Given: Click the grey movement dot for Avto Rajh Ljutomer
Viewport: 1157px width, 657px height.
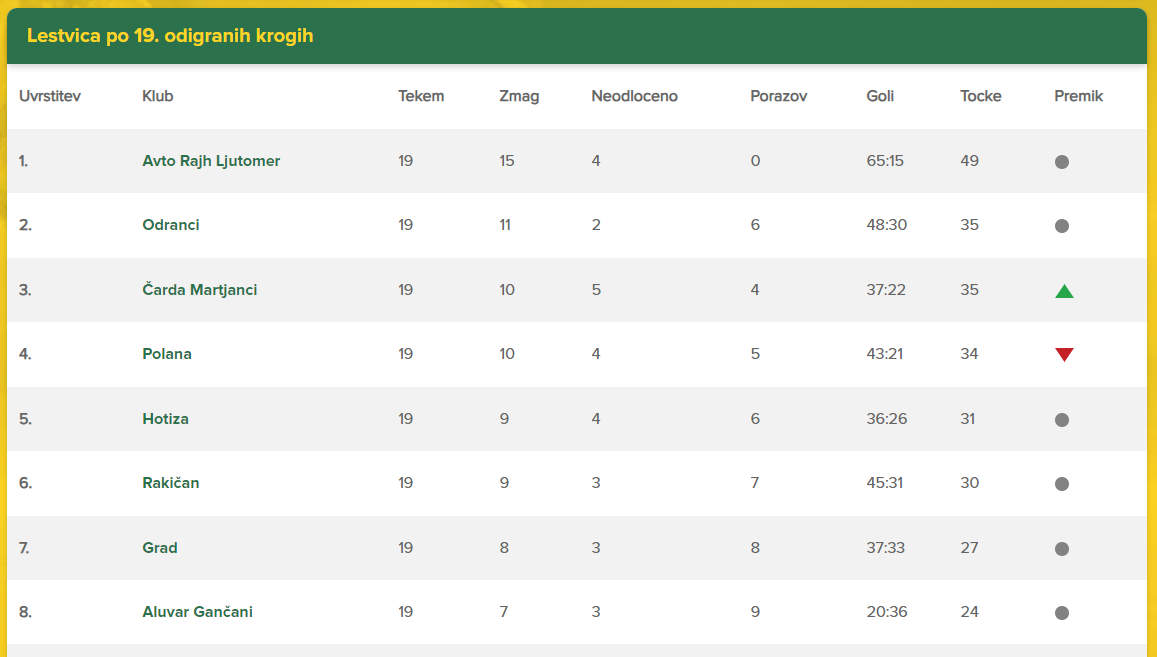Looking at the screenshot, I should 1062,162.
